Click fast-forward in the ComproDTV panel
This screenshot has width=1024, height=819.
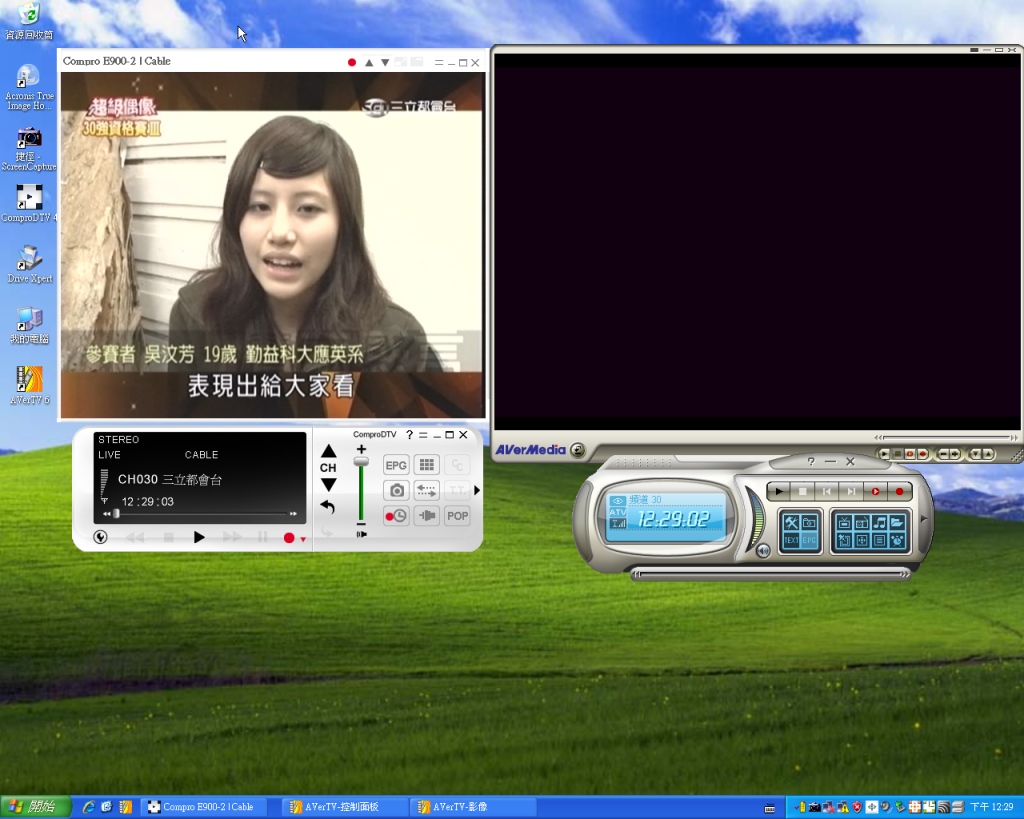[x=232, y=537]
